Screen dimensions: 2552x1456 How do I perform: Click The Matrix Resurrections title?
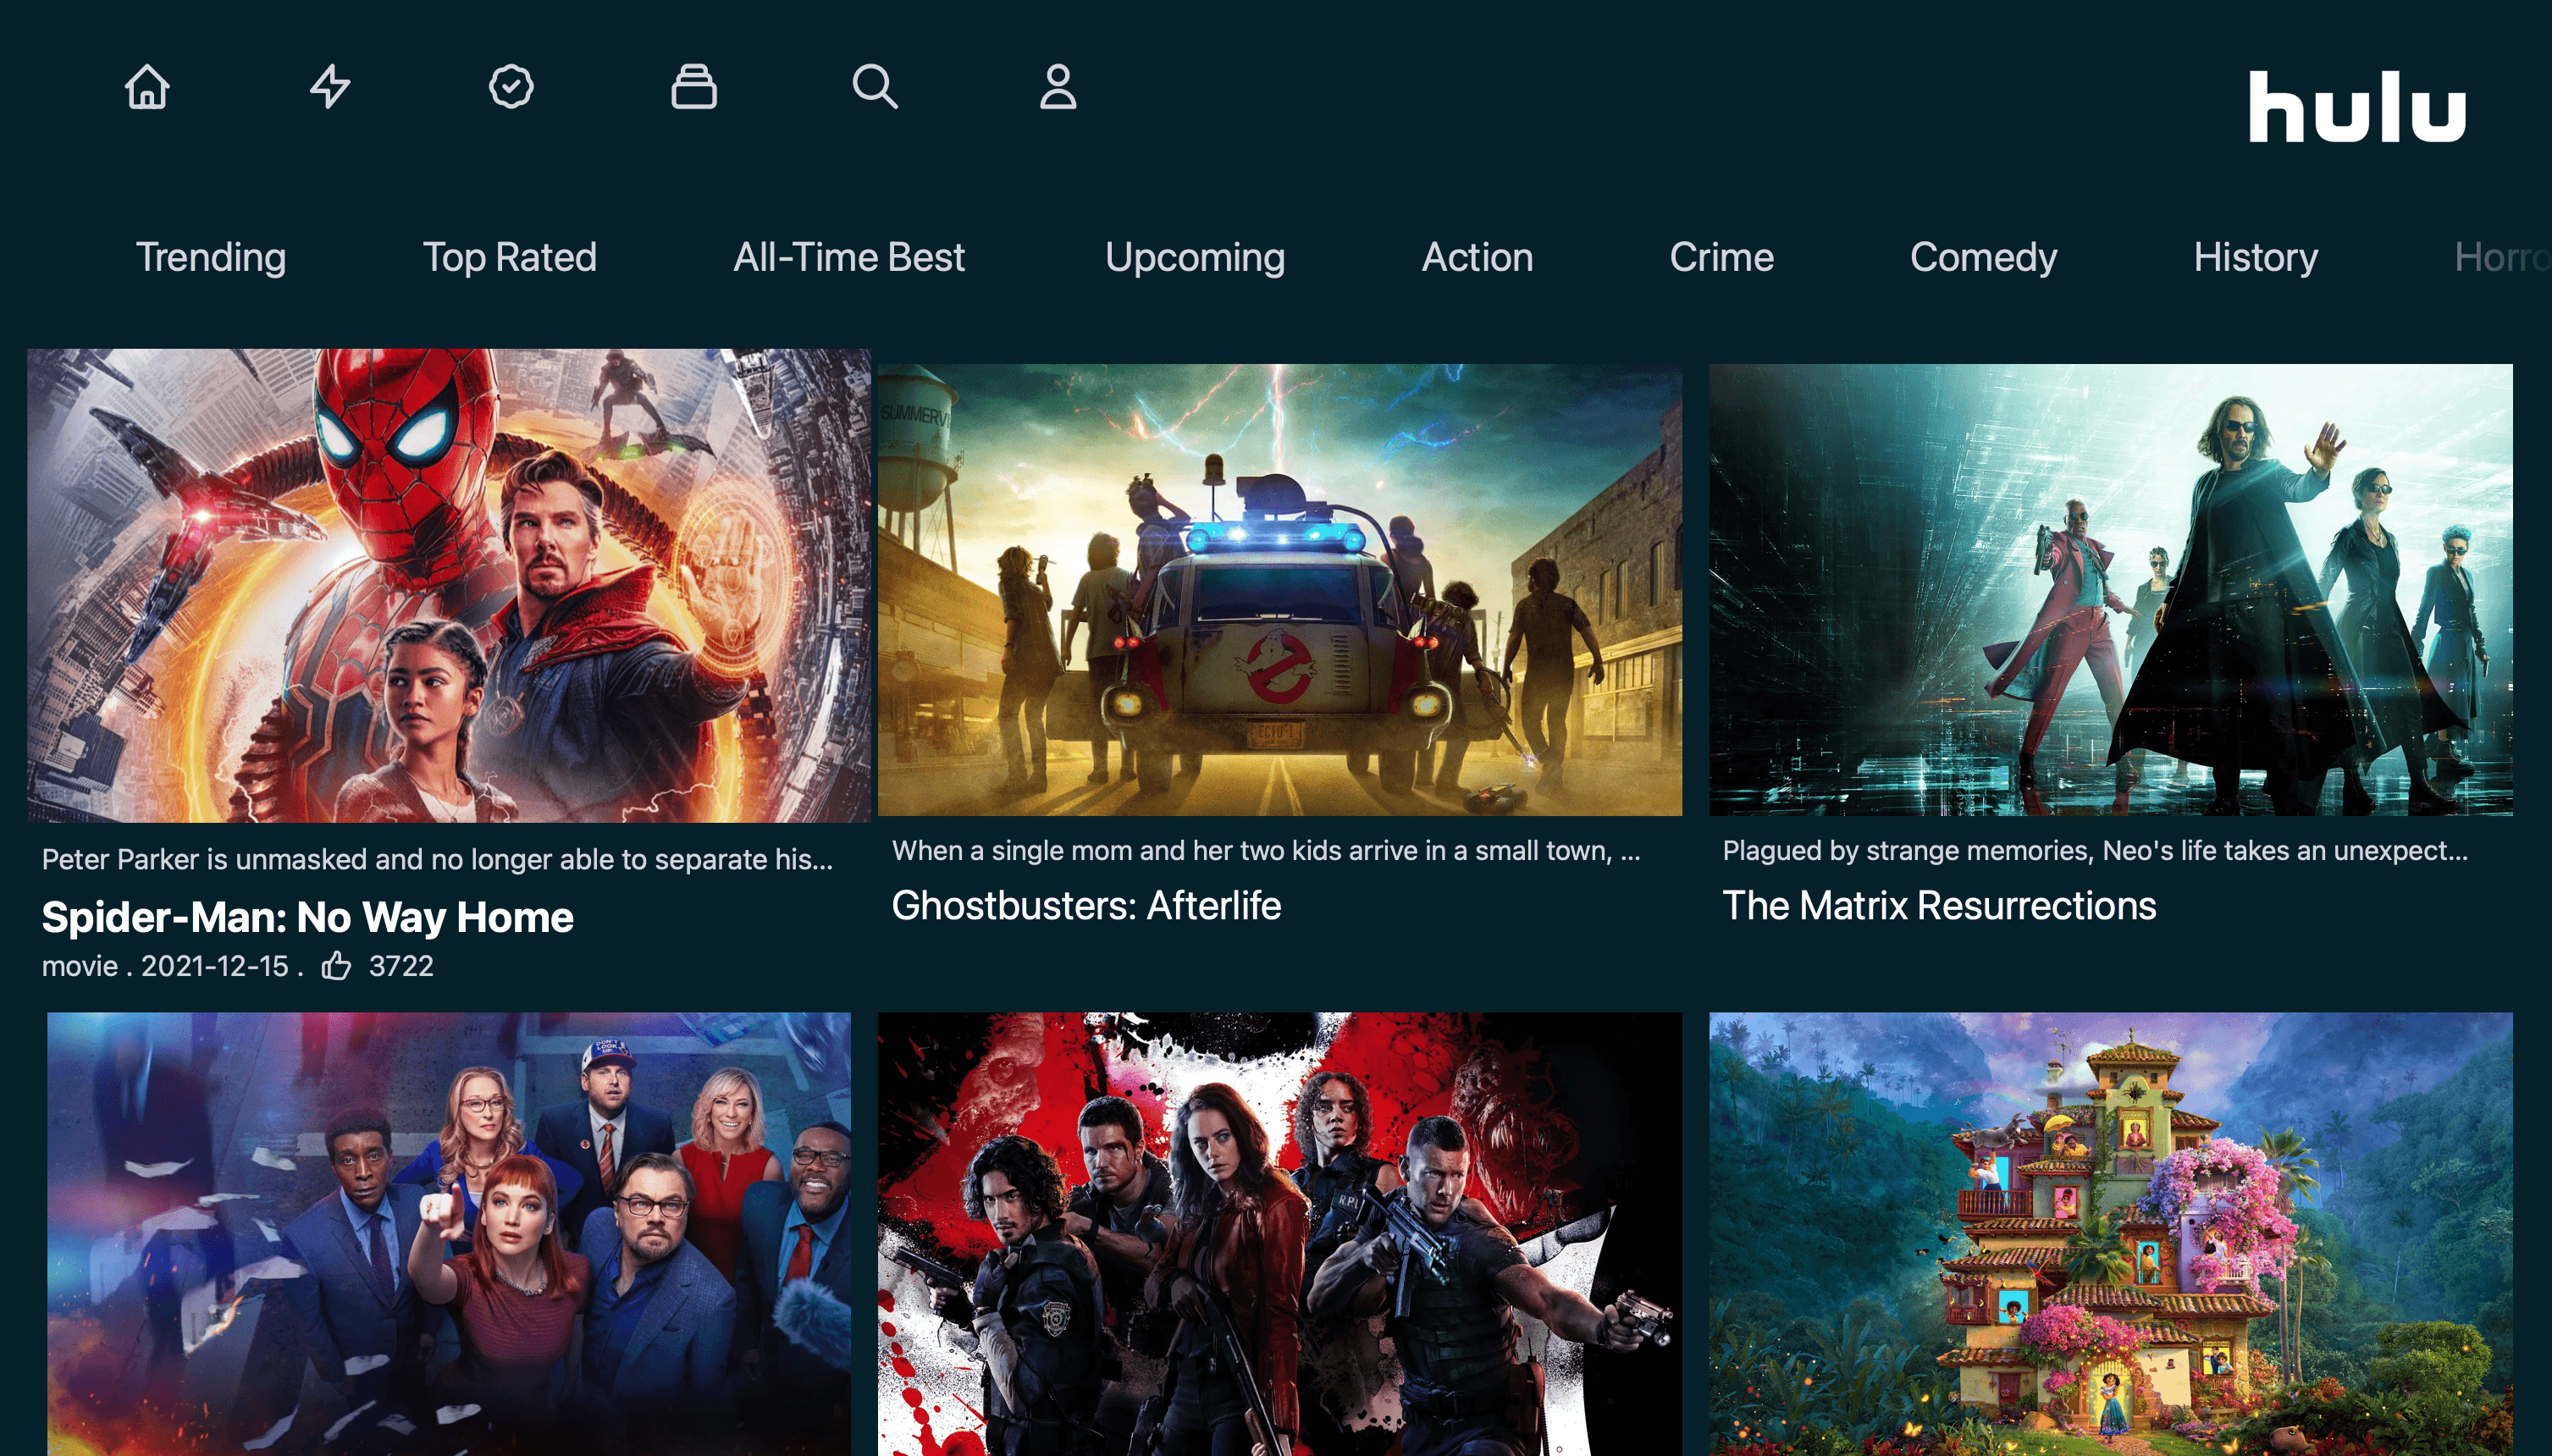click(1939, 905)
